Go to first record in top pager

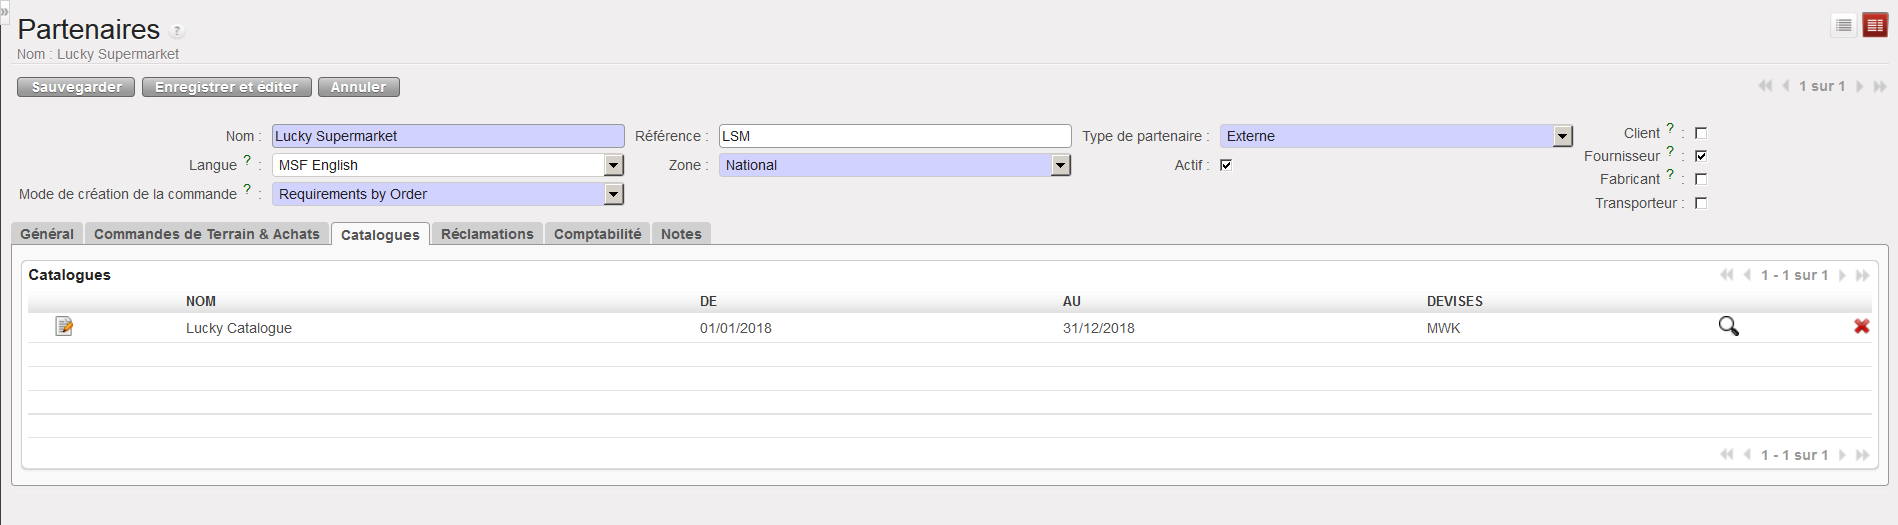[1765, 87]
